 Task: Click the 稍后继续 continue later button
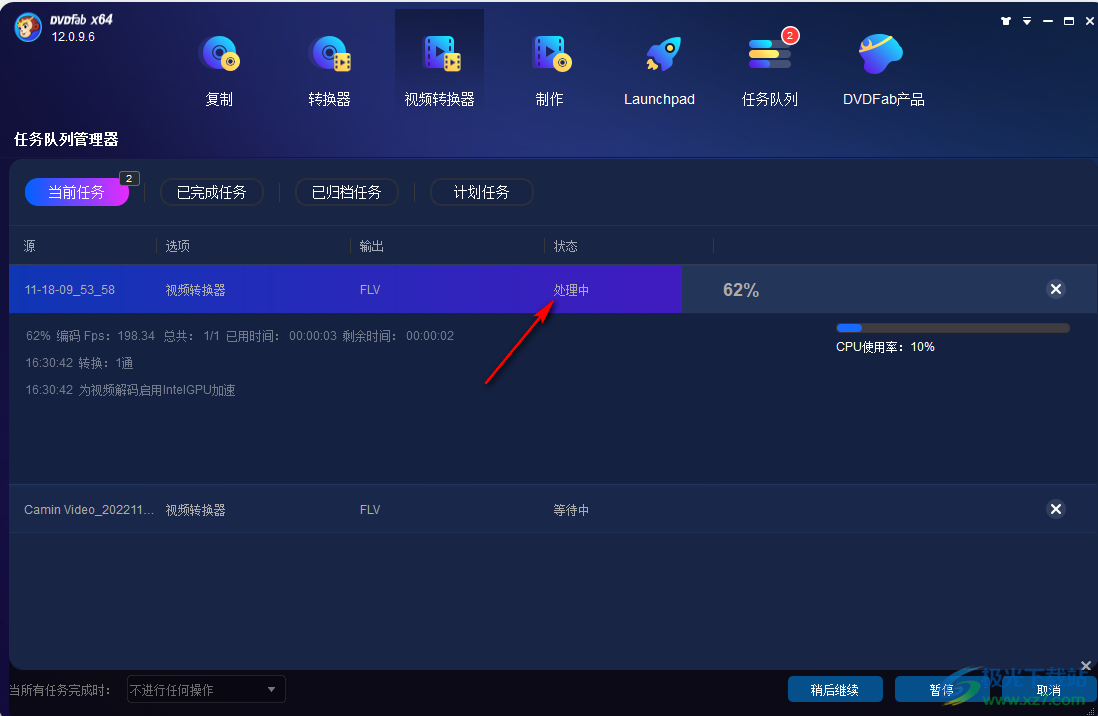pyautogui.click(x=835, y=689)
